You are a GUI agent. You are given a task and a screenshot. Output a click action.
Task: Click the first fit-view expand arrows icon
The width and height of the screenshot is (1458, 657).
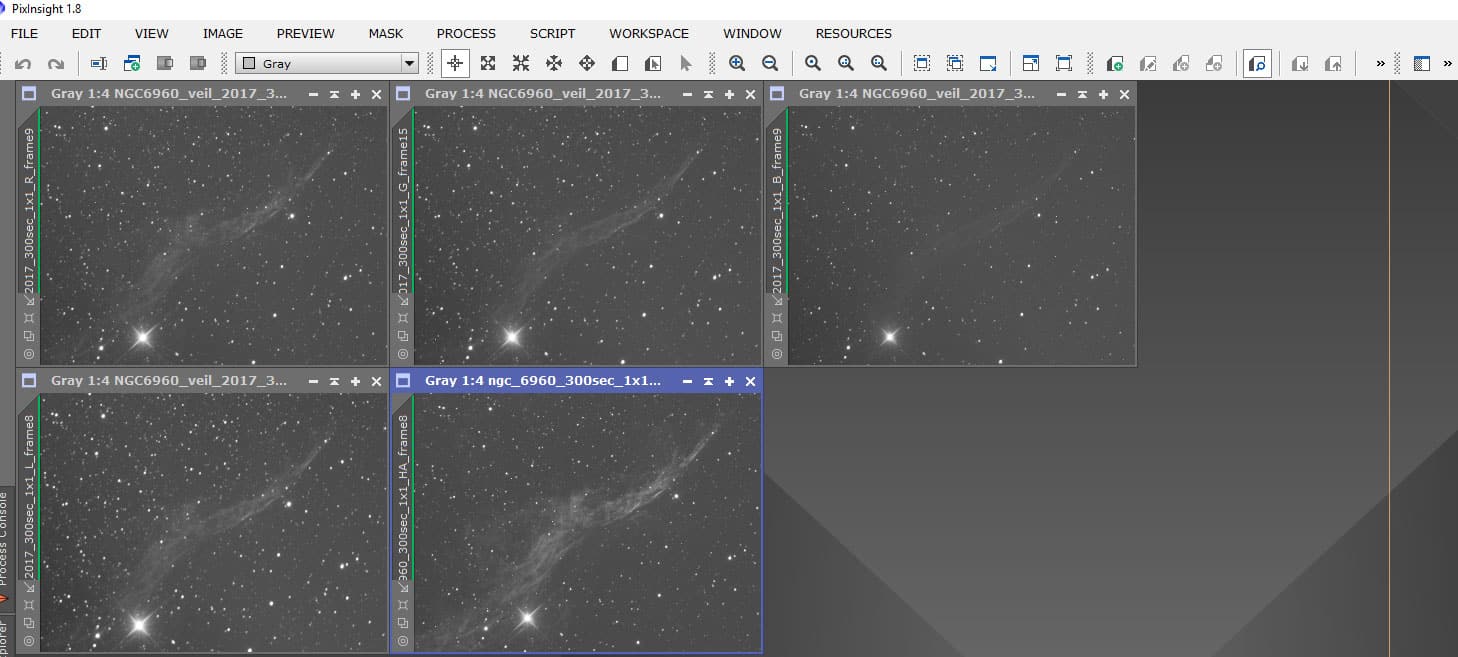point(488,63)
